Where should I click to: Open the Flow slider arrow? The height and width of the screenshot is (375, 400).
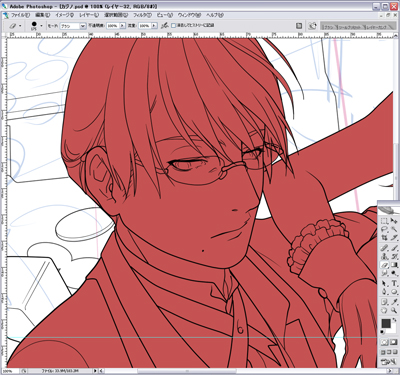154,25
